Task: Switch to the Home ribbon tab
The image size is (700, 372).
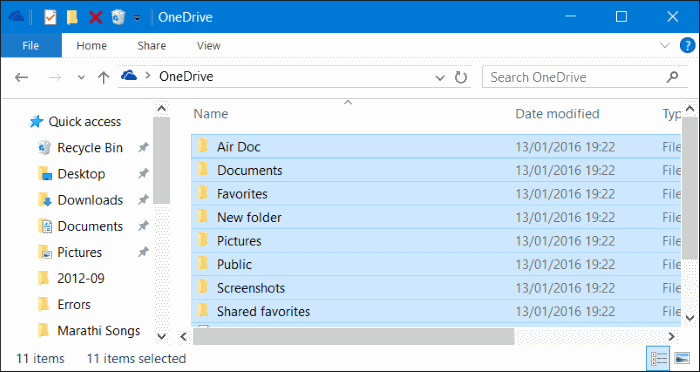Action: pos(92,46)
